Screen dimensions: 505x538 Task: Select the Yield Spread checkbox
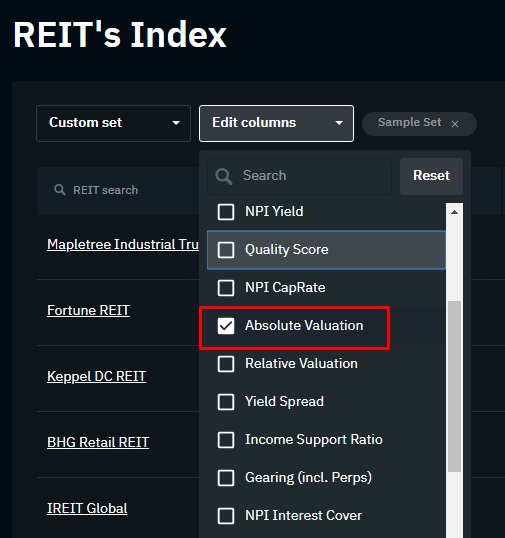(226, 402)
